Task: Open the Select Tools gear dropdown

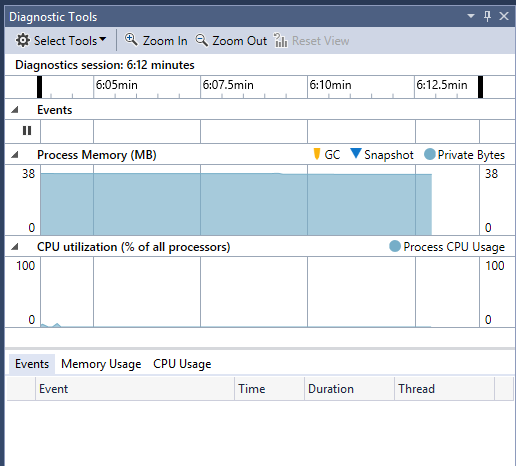Action: click(x=61, y=41)
